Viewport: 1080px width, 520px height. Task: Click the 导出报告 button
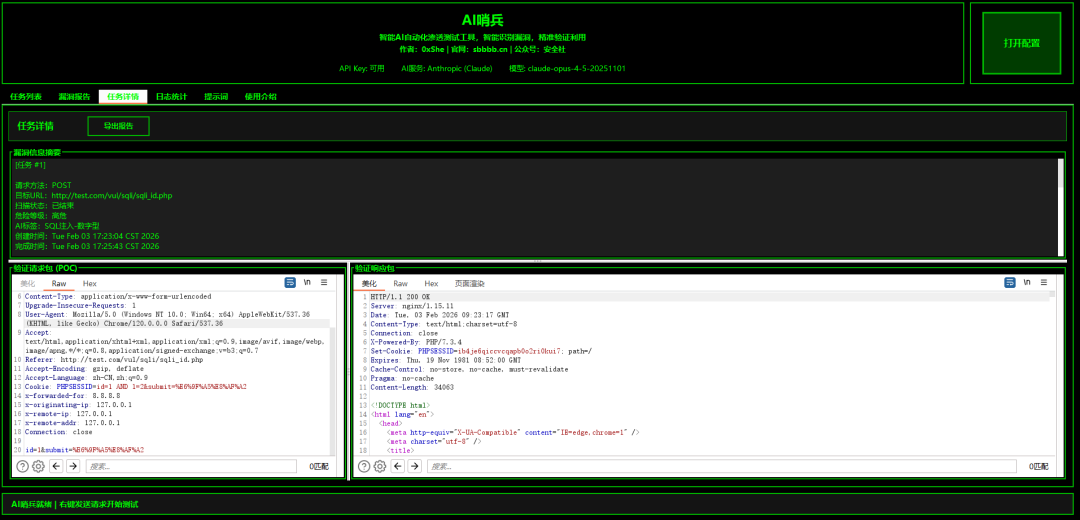coord(118,126)
